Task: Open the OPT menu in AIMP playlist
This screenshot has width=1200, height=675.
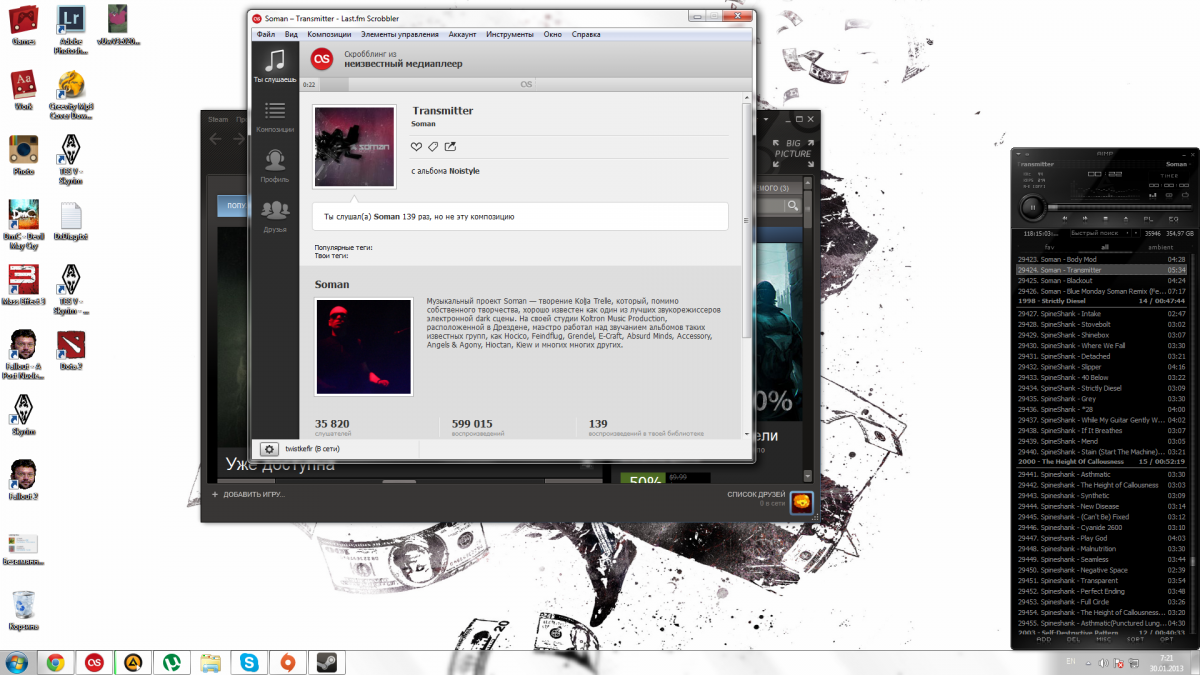Action: 1166,639
